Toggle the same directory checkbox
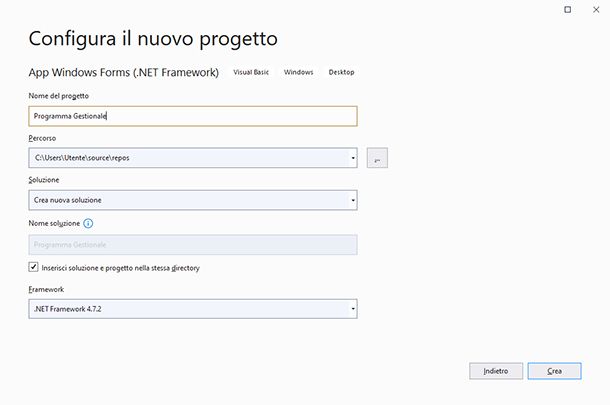This screenshot has width=610, height=405. [x=34, y=268]
